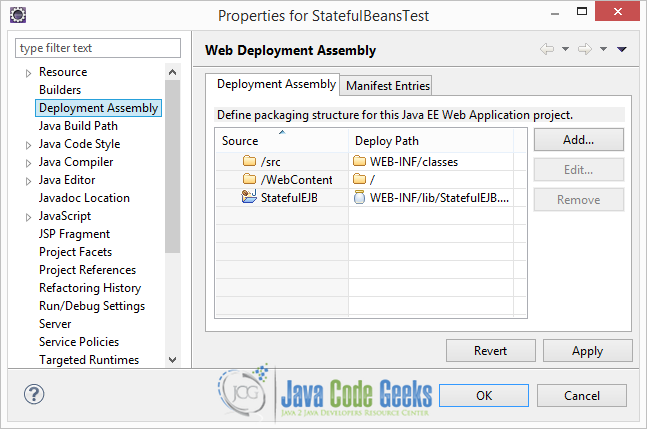This screenshot has width=647, height=429.
Task: Open the back history dropdown arrow
Action: click(565, 50)
